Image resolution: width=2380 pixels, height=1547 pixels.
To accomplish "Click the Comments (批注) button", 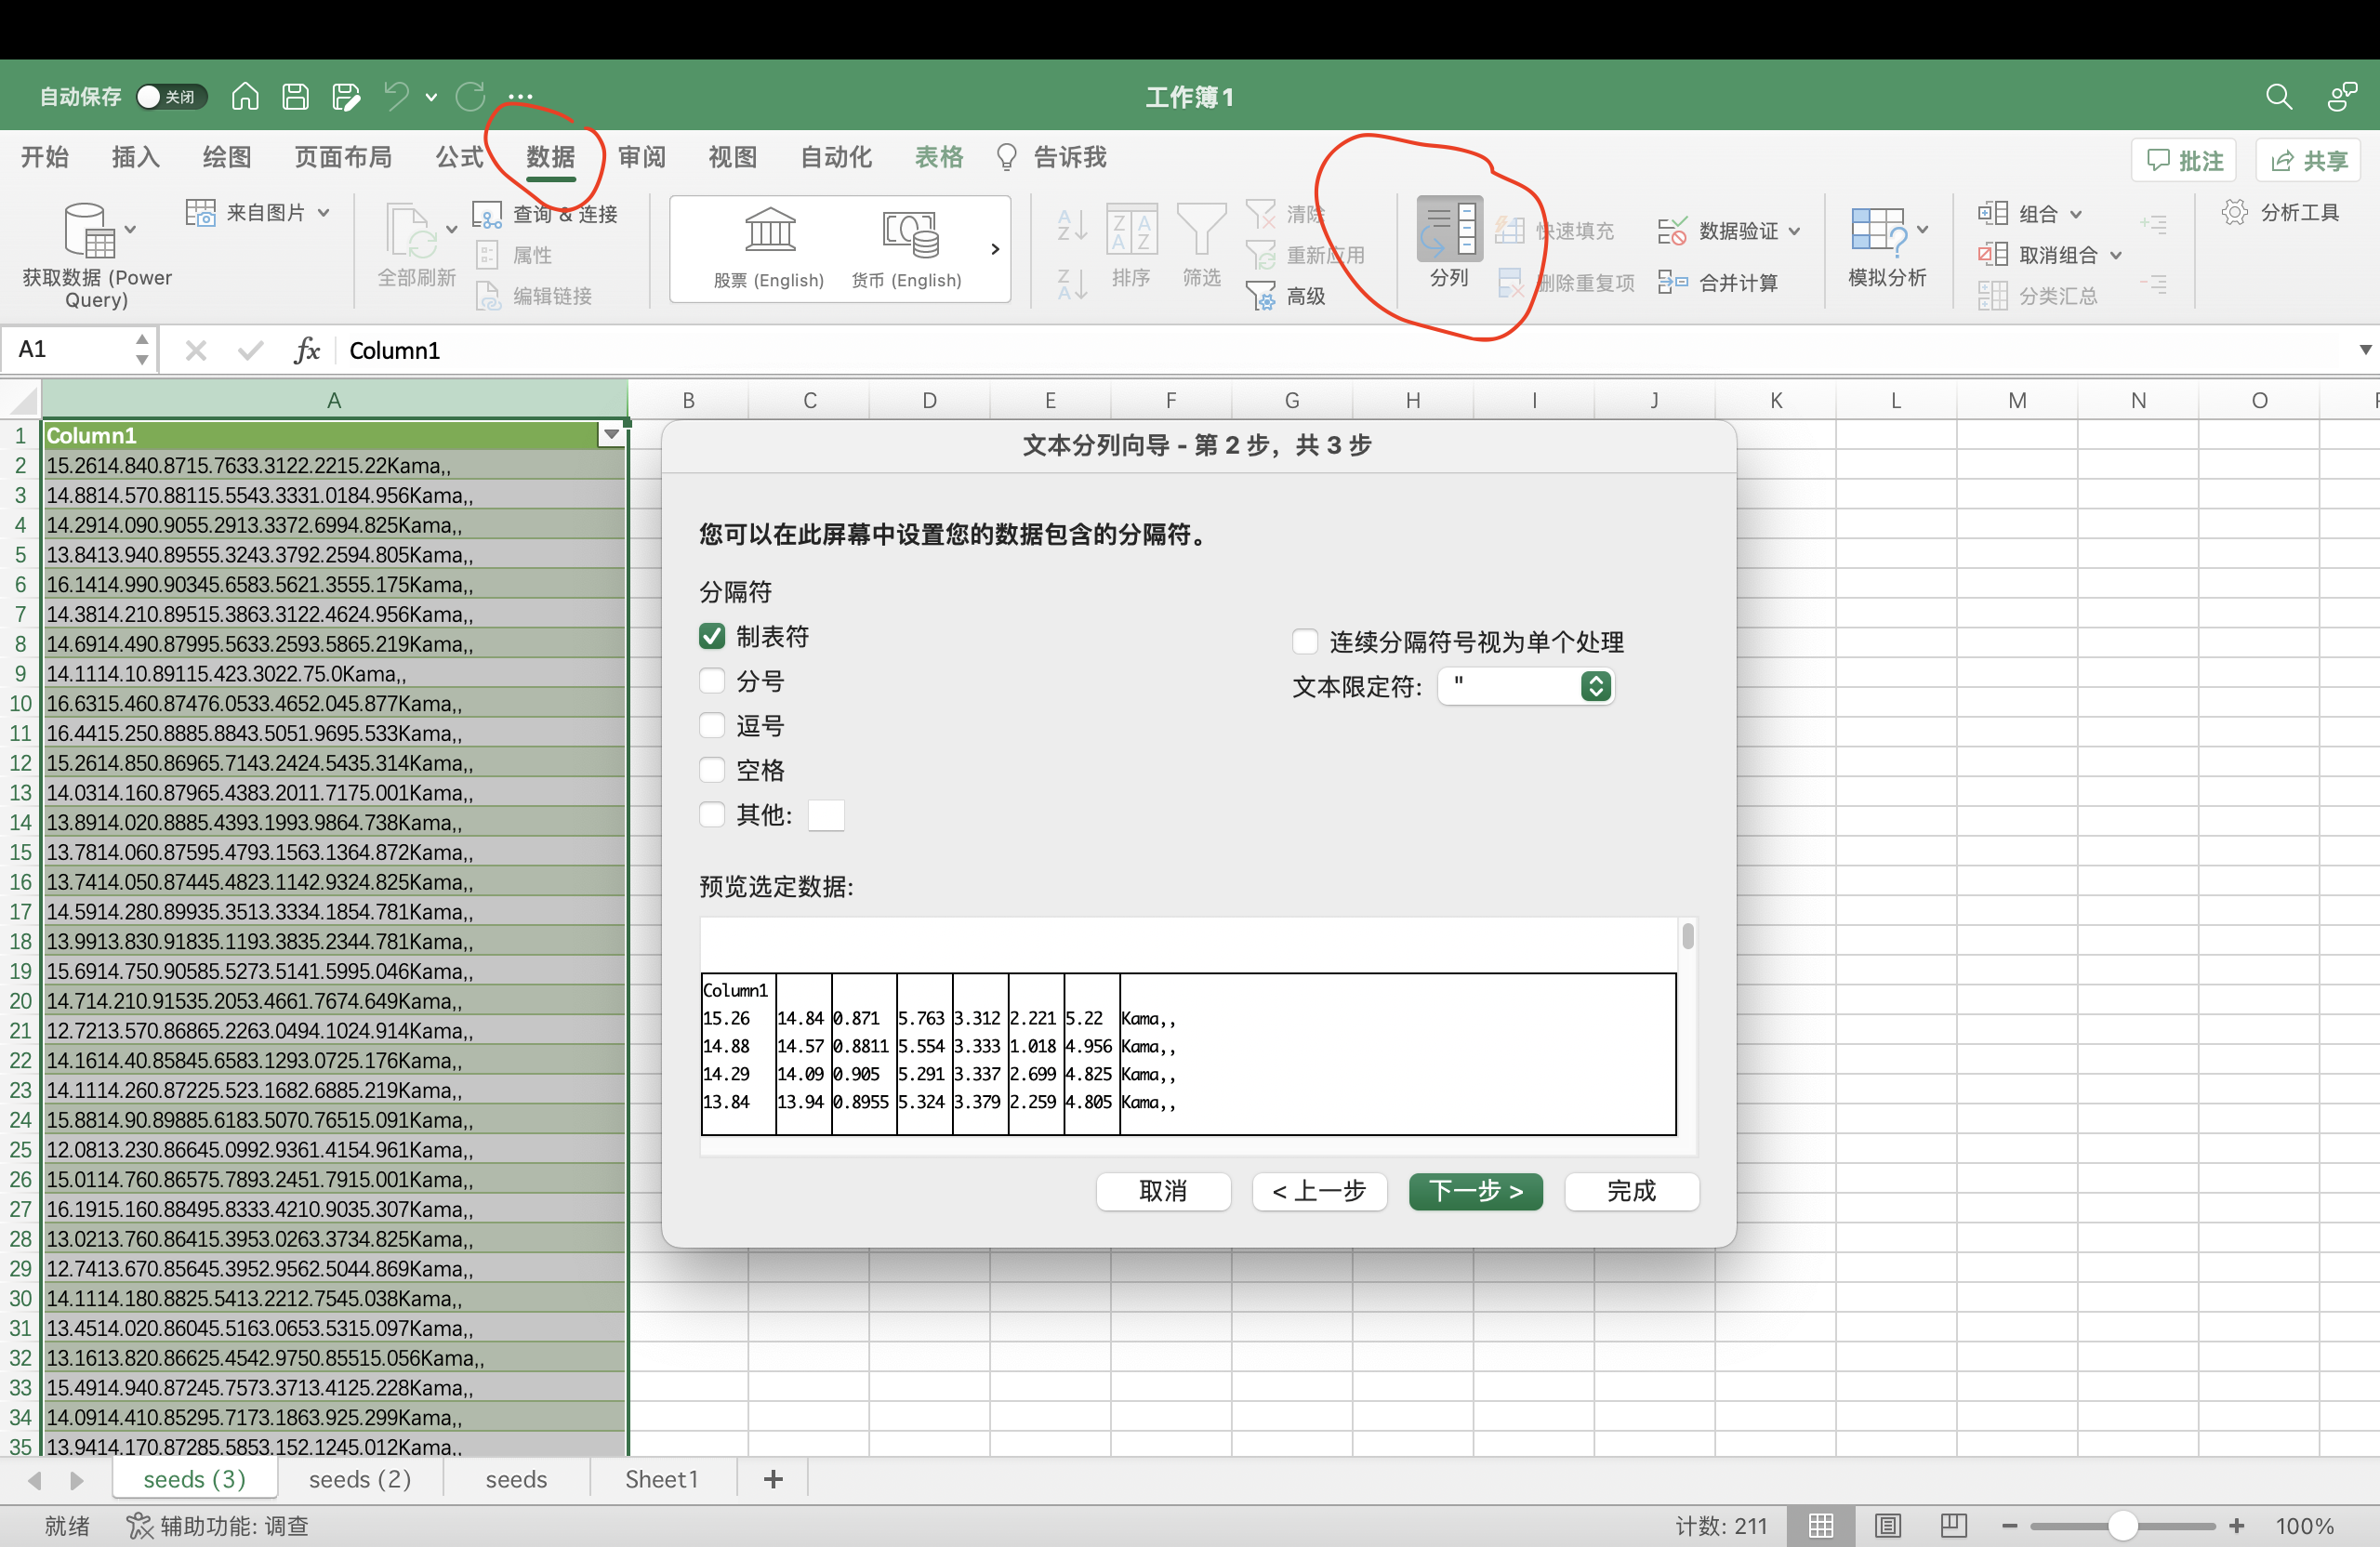I will click(2185, 160).
